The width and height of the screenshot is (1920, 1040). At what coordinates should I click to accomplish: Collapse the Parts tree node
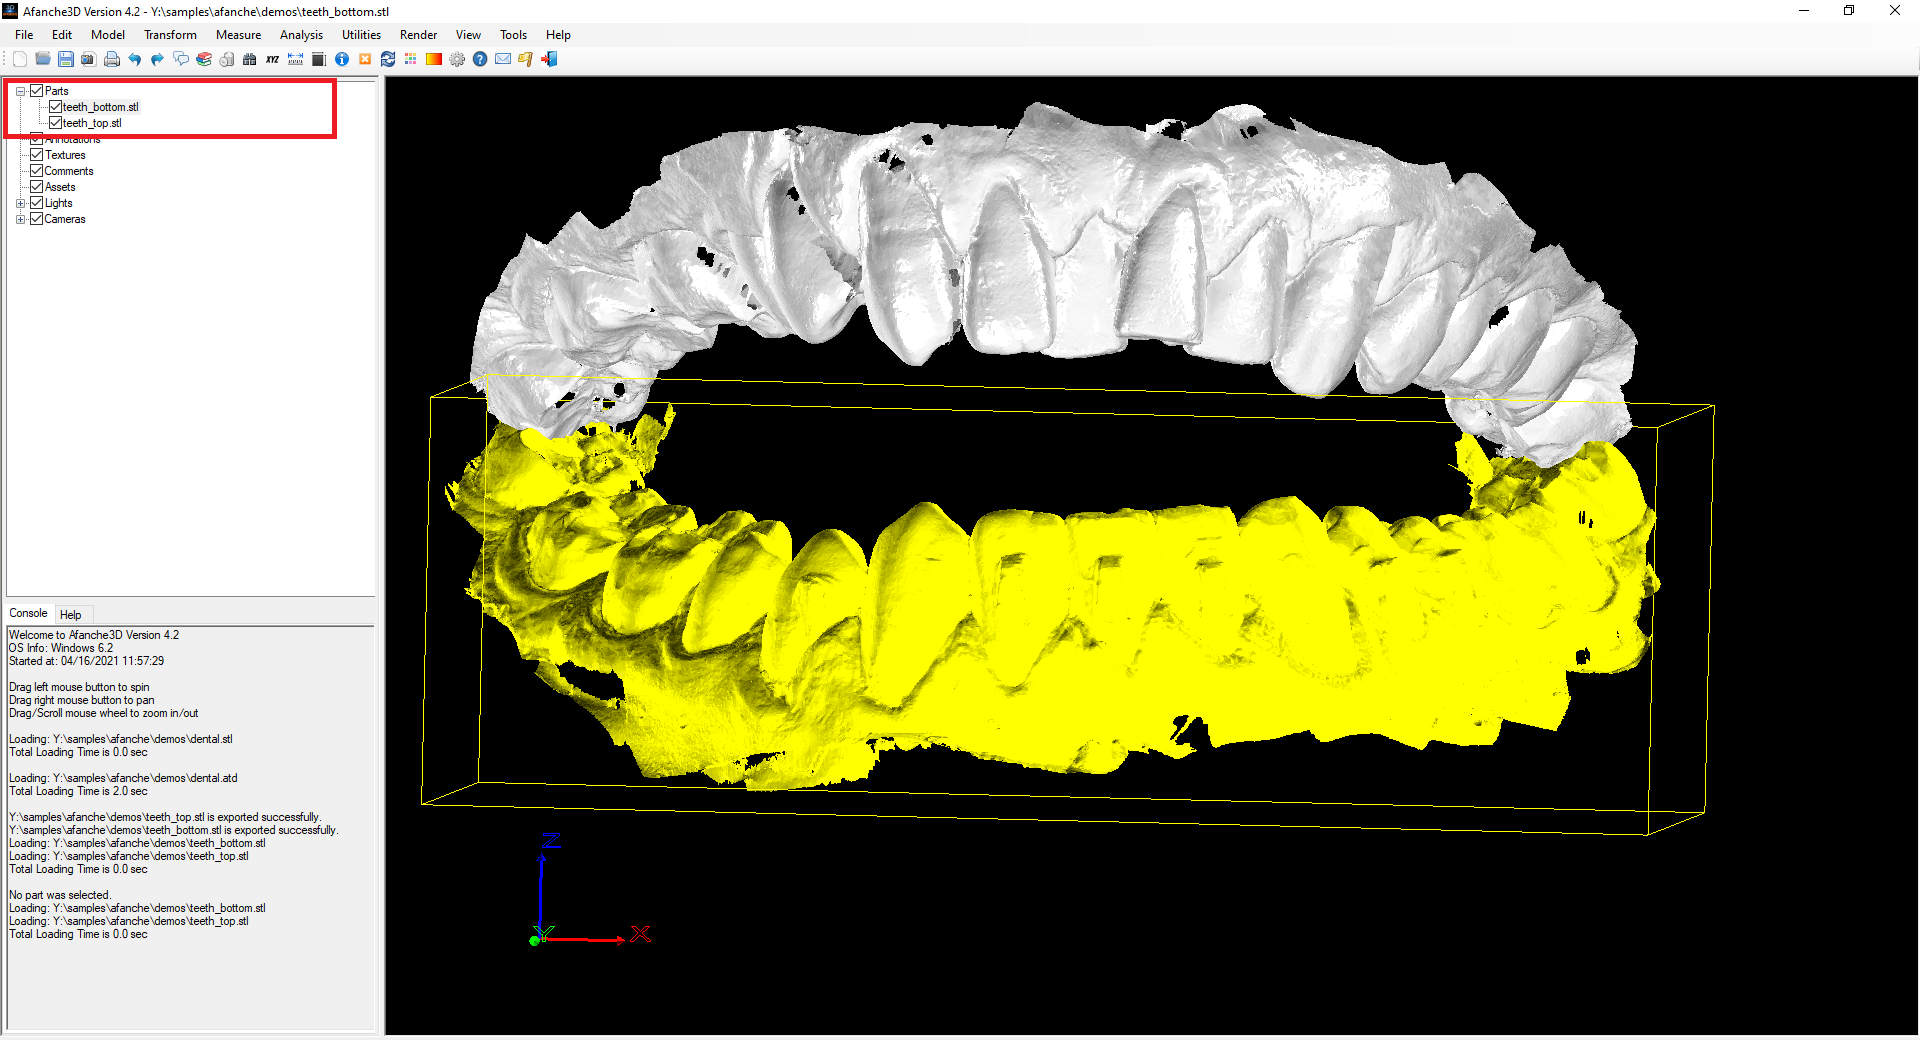coord(20,91)
